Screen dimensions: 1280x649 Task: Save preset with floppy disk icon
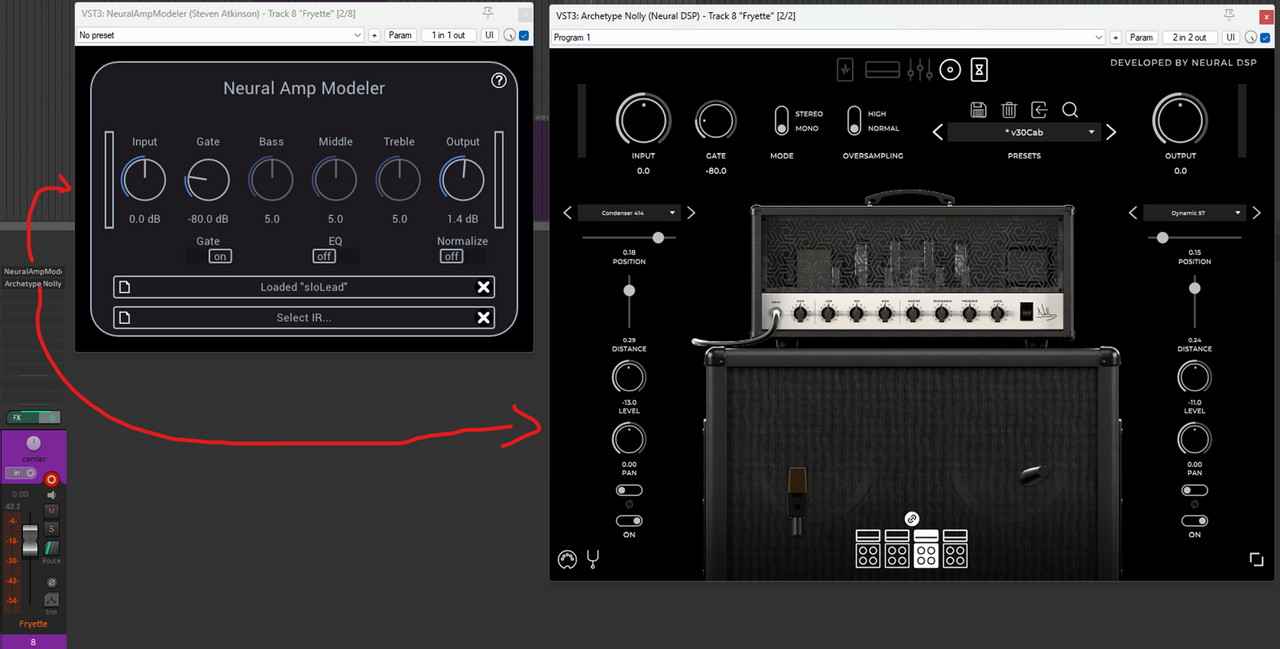tap(979, 110)
